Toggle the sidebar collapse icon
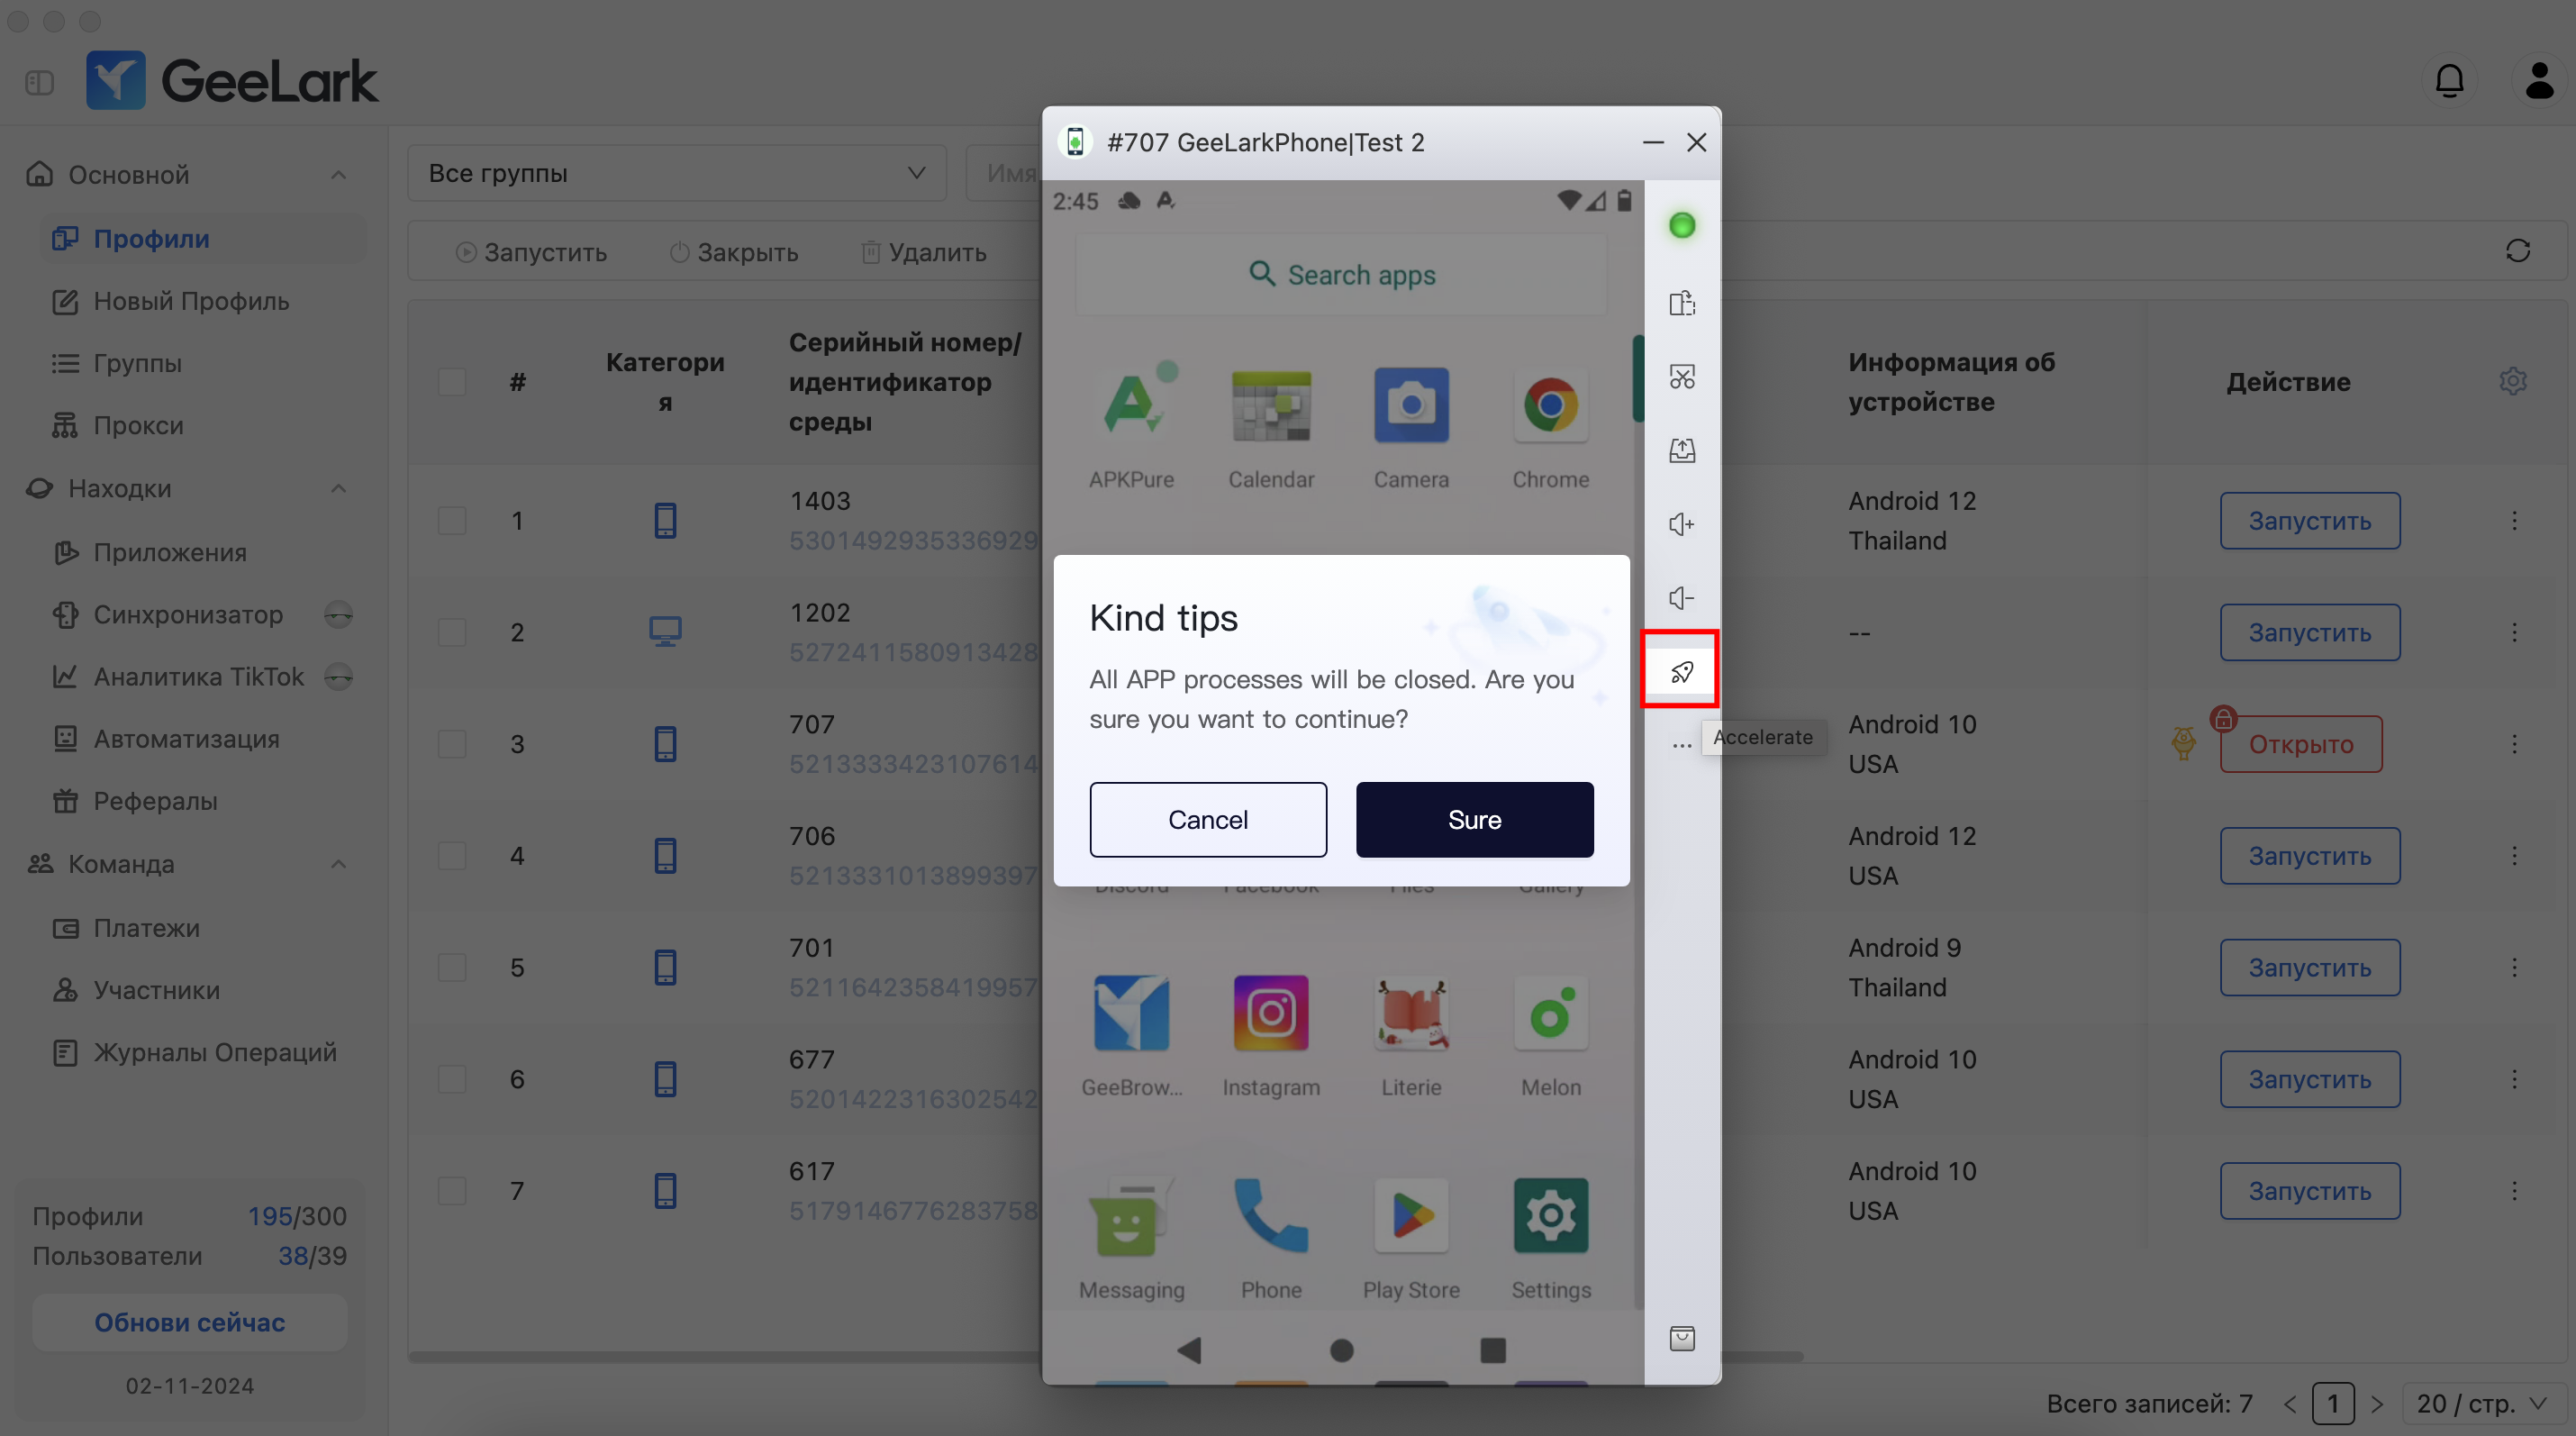 [x=39, y=82]
